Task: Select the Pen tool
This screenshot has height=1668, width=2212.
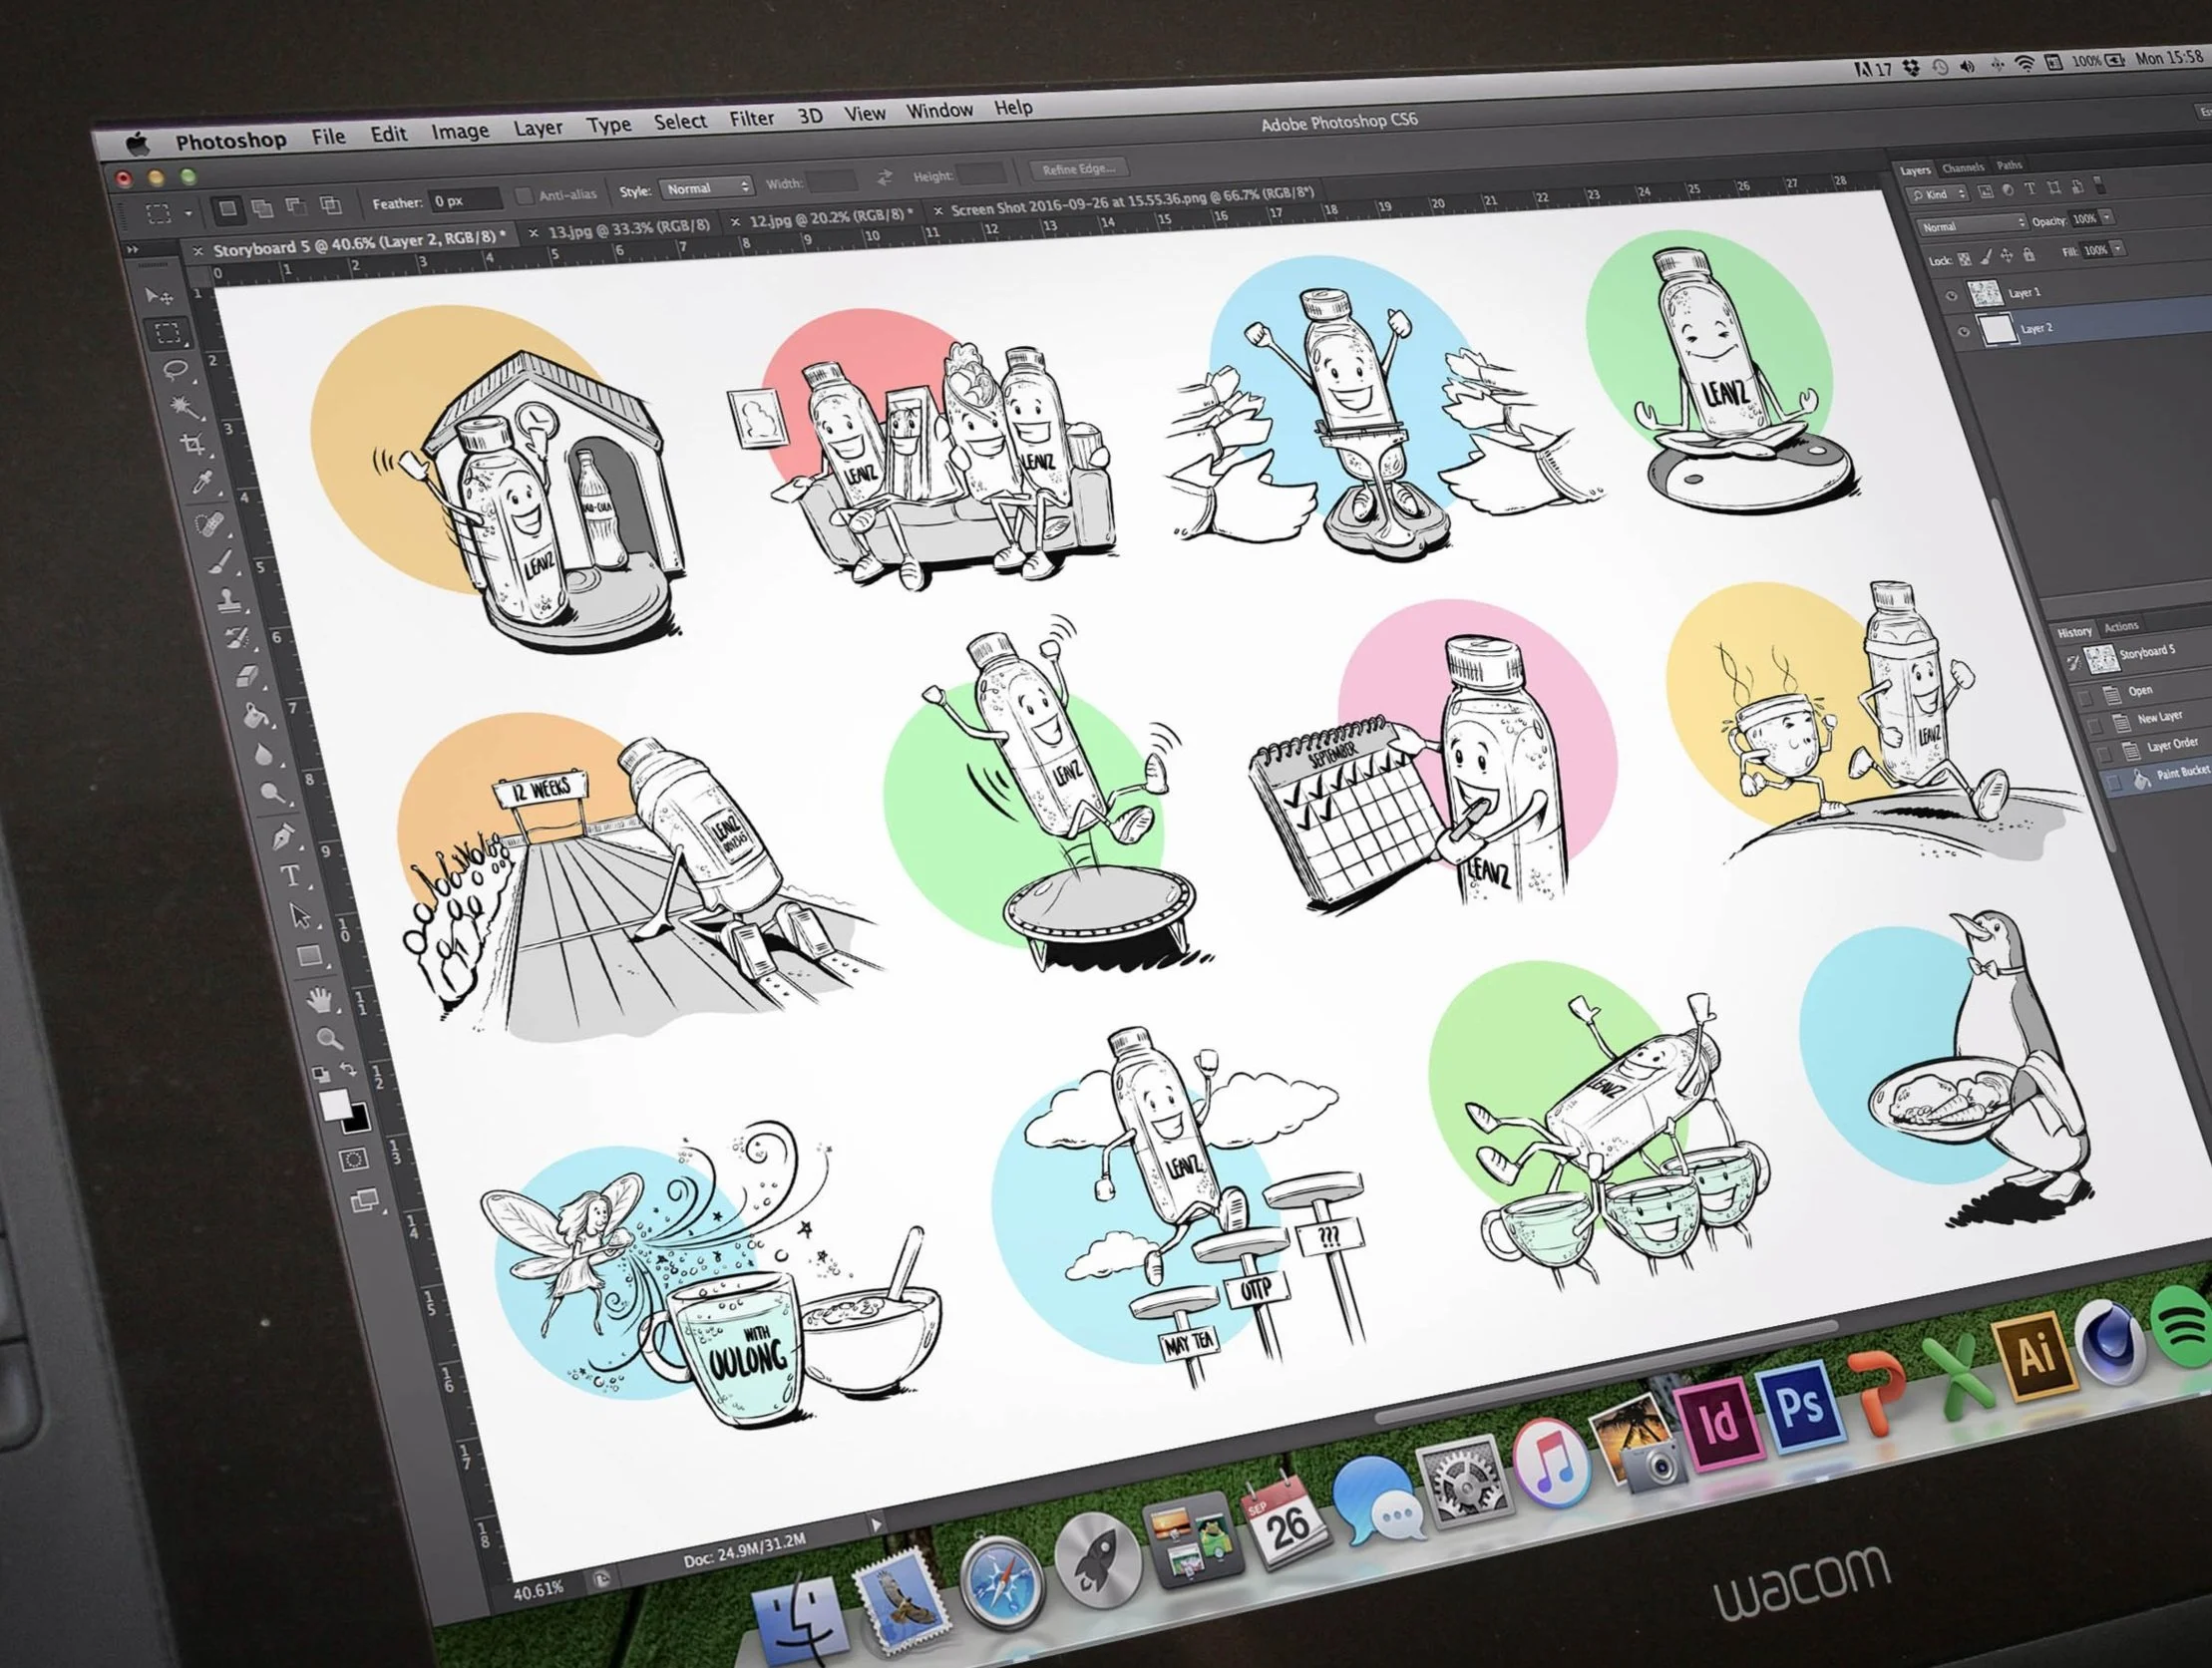Action: pos(282,835)
